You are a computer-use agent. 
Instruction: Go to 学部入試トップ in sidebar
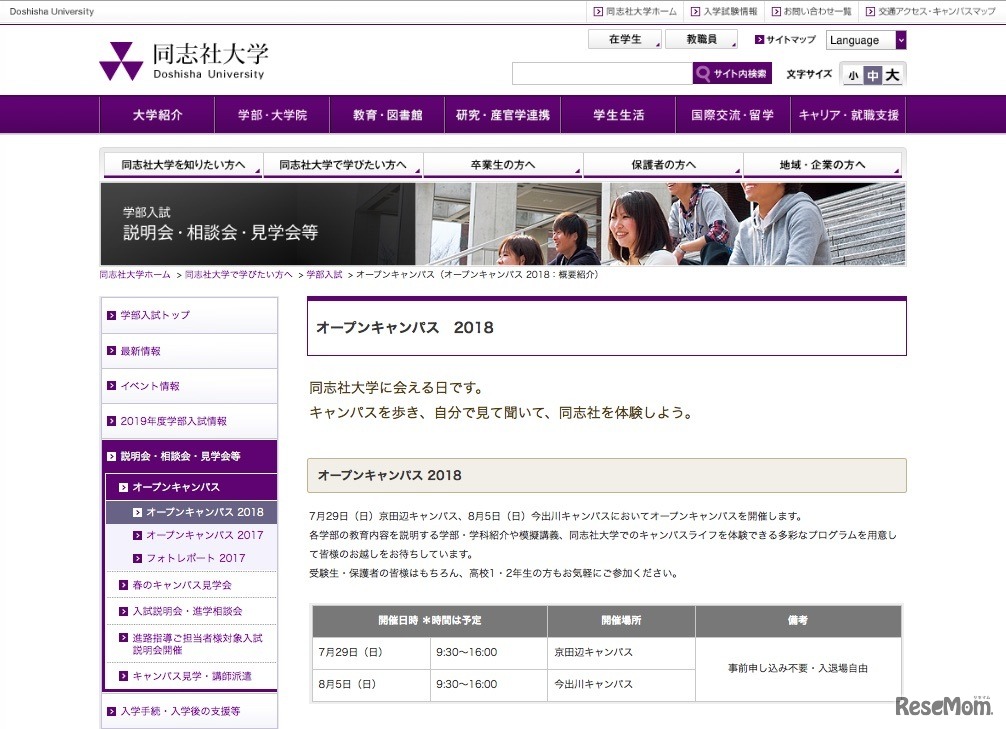coord(155,315)
